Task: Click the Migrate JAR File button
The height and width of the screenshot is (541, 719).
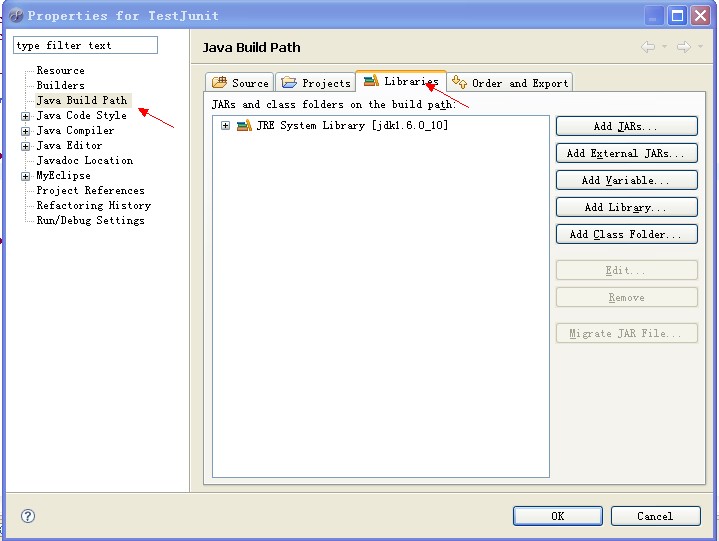Action: click(x=626, y=333)
